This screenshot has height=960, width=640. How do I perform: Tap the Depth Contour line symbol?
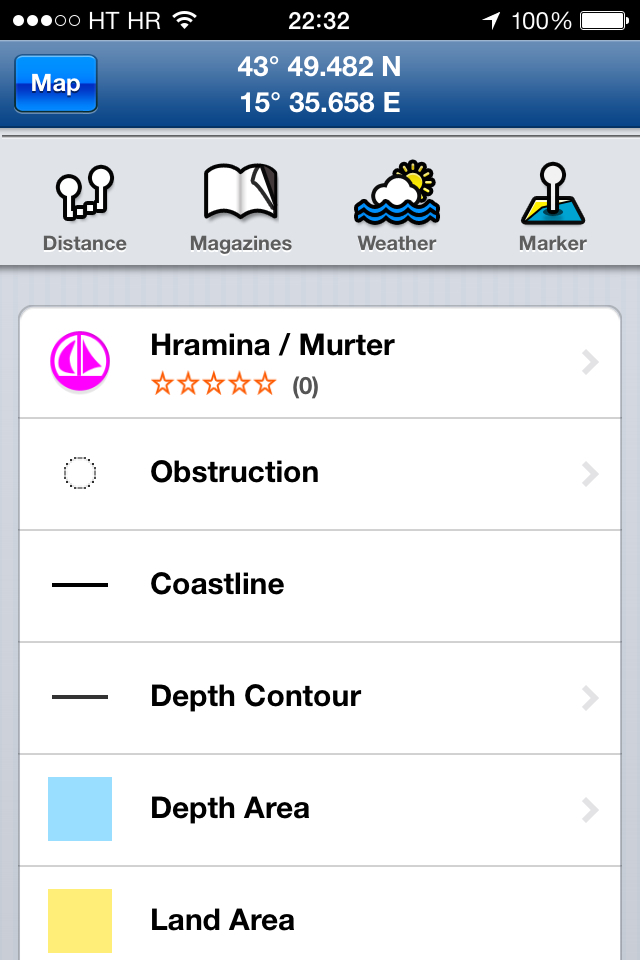coord(80,697)
